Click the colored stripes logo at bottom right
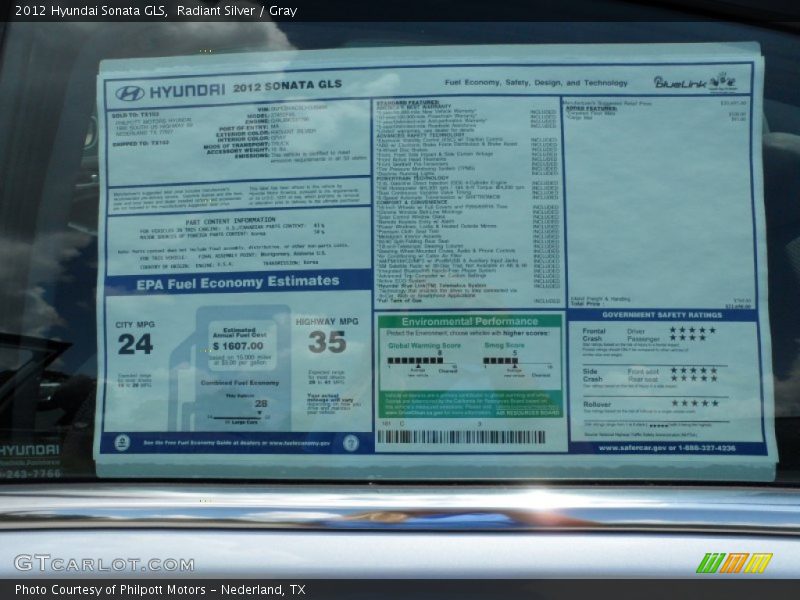The width and height of the screenshot is (800, 600). [x=734, y=563]
